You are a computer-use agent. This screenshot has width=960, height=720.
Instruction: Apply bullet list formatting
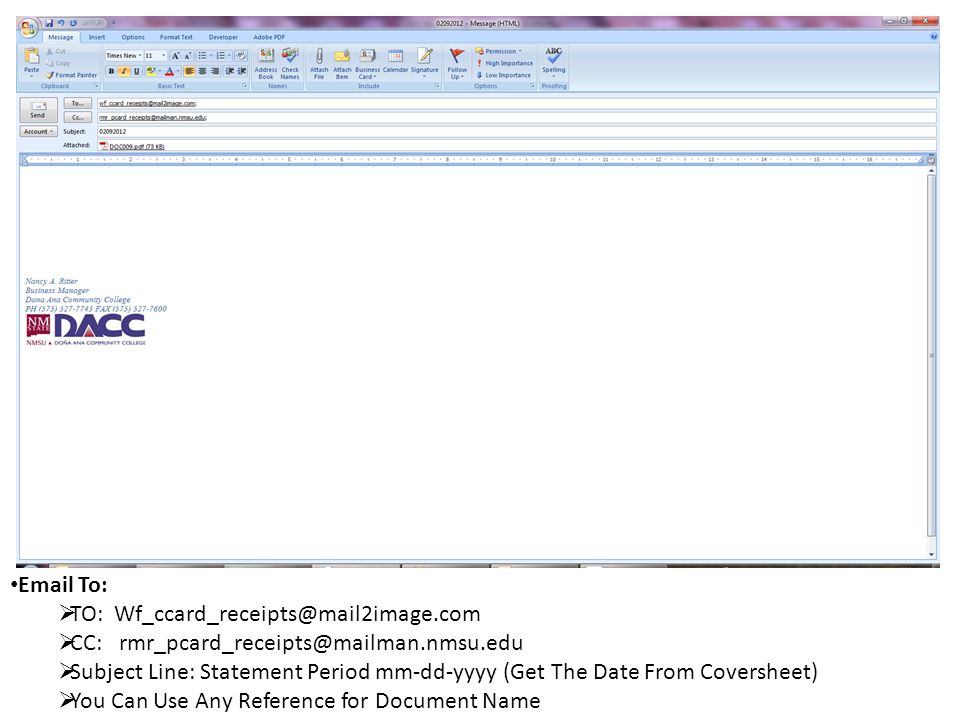pyautogui.click(x=202, y=56)
